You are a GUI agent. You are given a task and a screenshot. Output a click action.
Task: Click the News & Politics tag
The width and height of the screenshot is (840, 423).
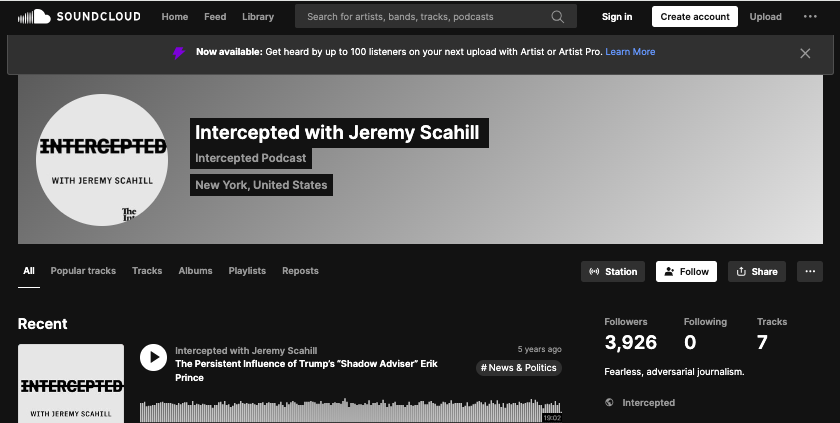tap(519, 368)
